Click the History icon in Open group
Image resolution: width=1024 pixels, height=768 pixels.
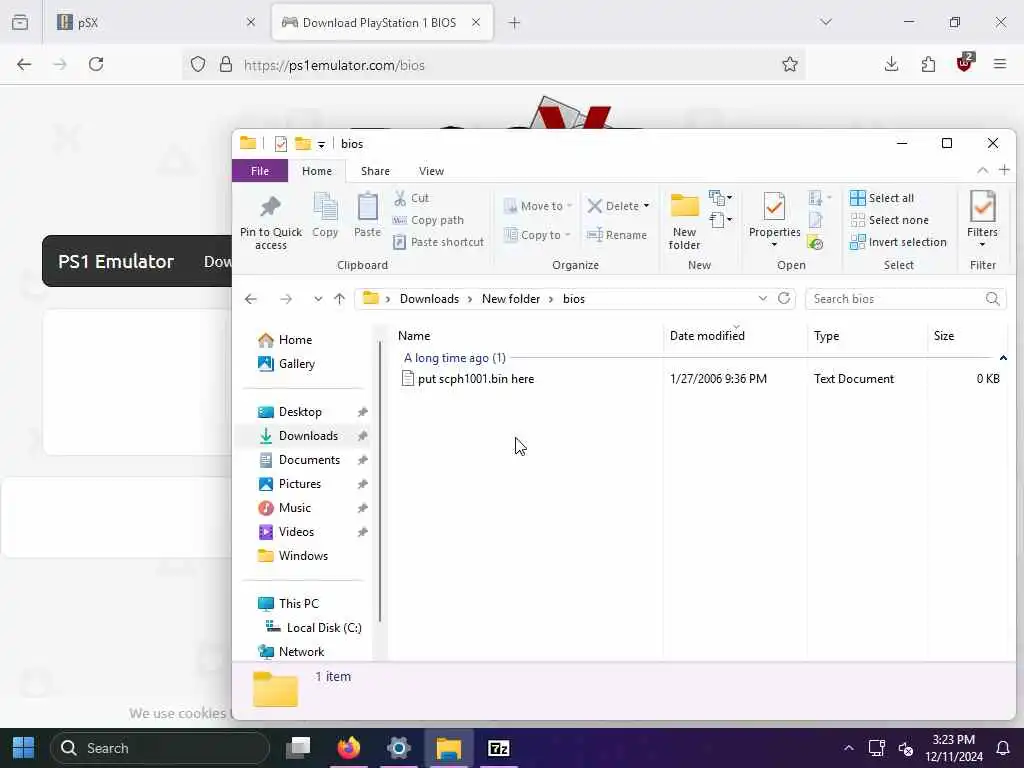(x=815, y=243)
